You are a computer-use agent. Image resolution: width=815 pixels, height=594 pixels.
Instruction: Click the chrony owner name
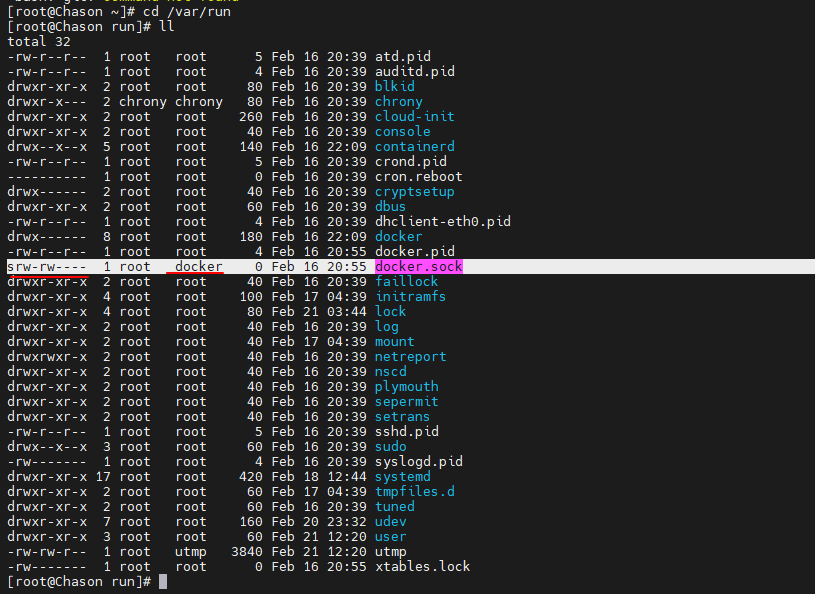point(143,102)
